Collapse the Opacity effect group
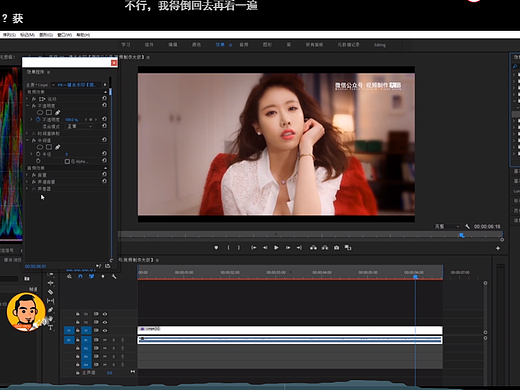This screenshot has height=390, width=520. pos(27,106)
